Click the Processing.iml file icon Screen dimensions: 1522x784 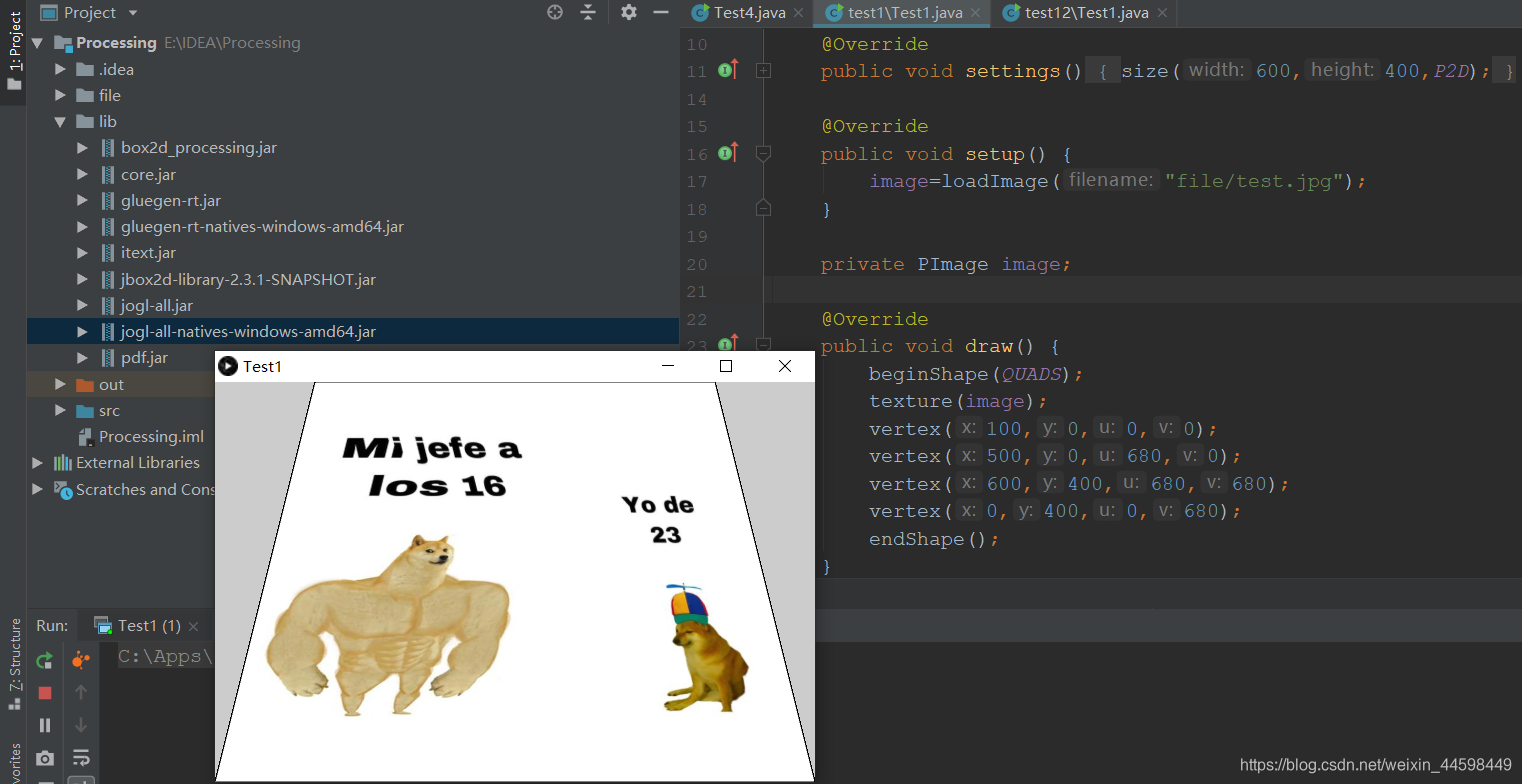[x=86, y=436]
